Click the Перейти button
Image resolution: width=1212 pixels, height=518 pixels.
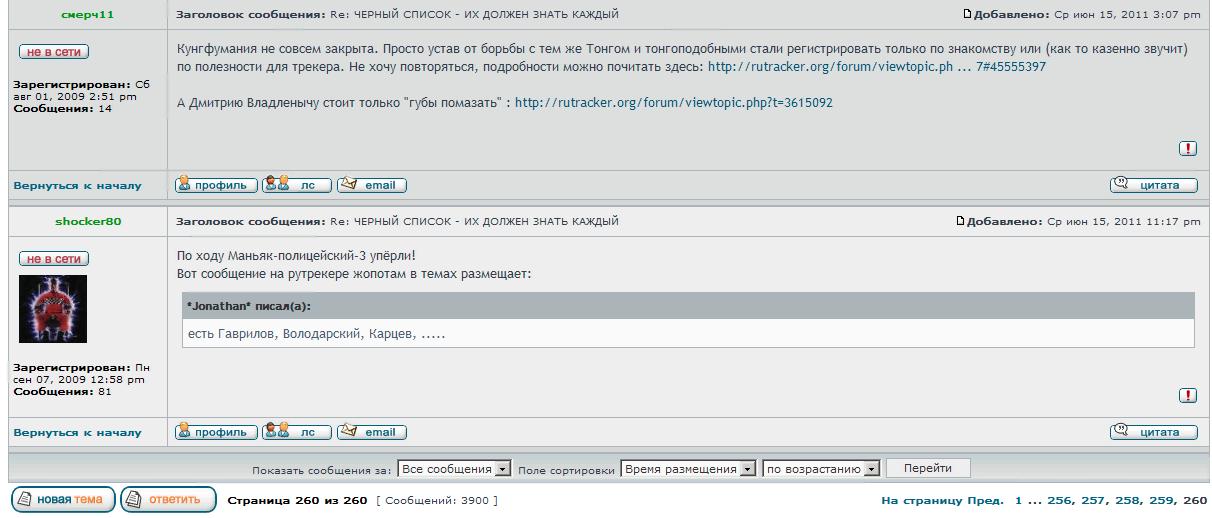928,468
